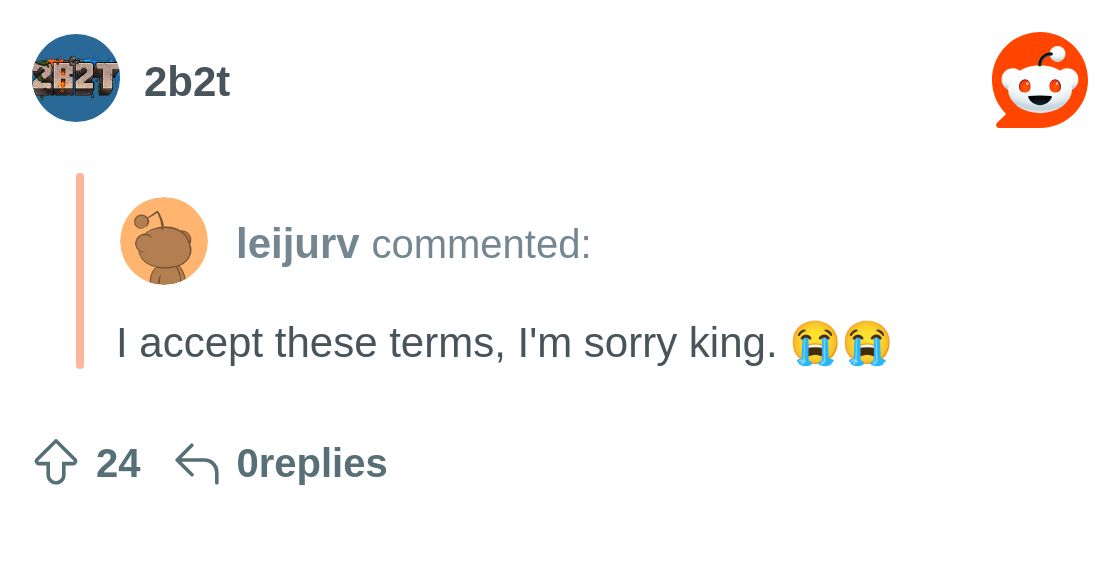This screenshot has height=584, width=1120.
Task: Open leijurv's orange profile avatar
Action: click(x=164, y=241)
